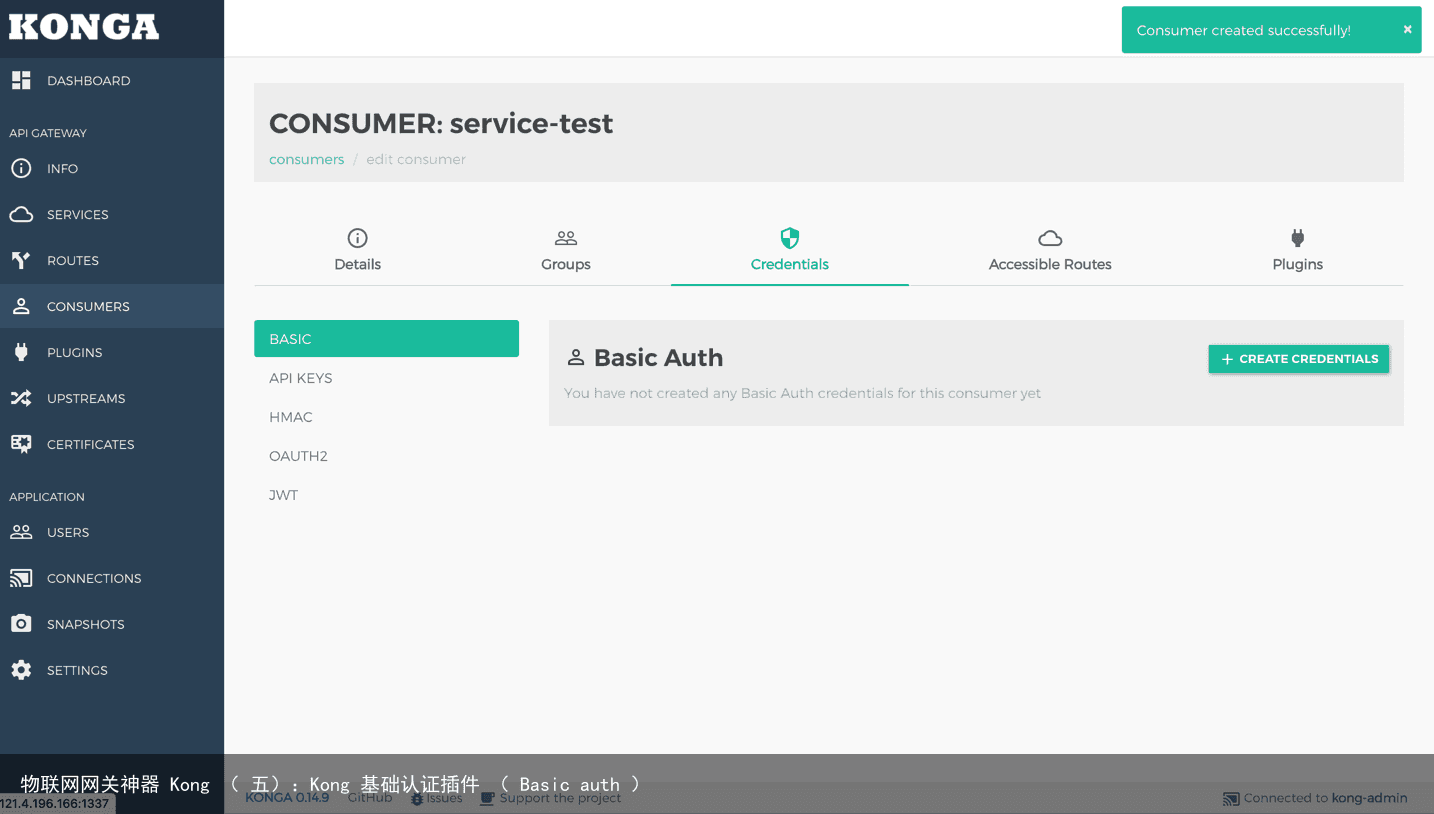The width and height of the screenshot is (1434, 814).
Task: Click the Plugins plug icon in sidebar
Action: point(21,352)
